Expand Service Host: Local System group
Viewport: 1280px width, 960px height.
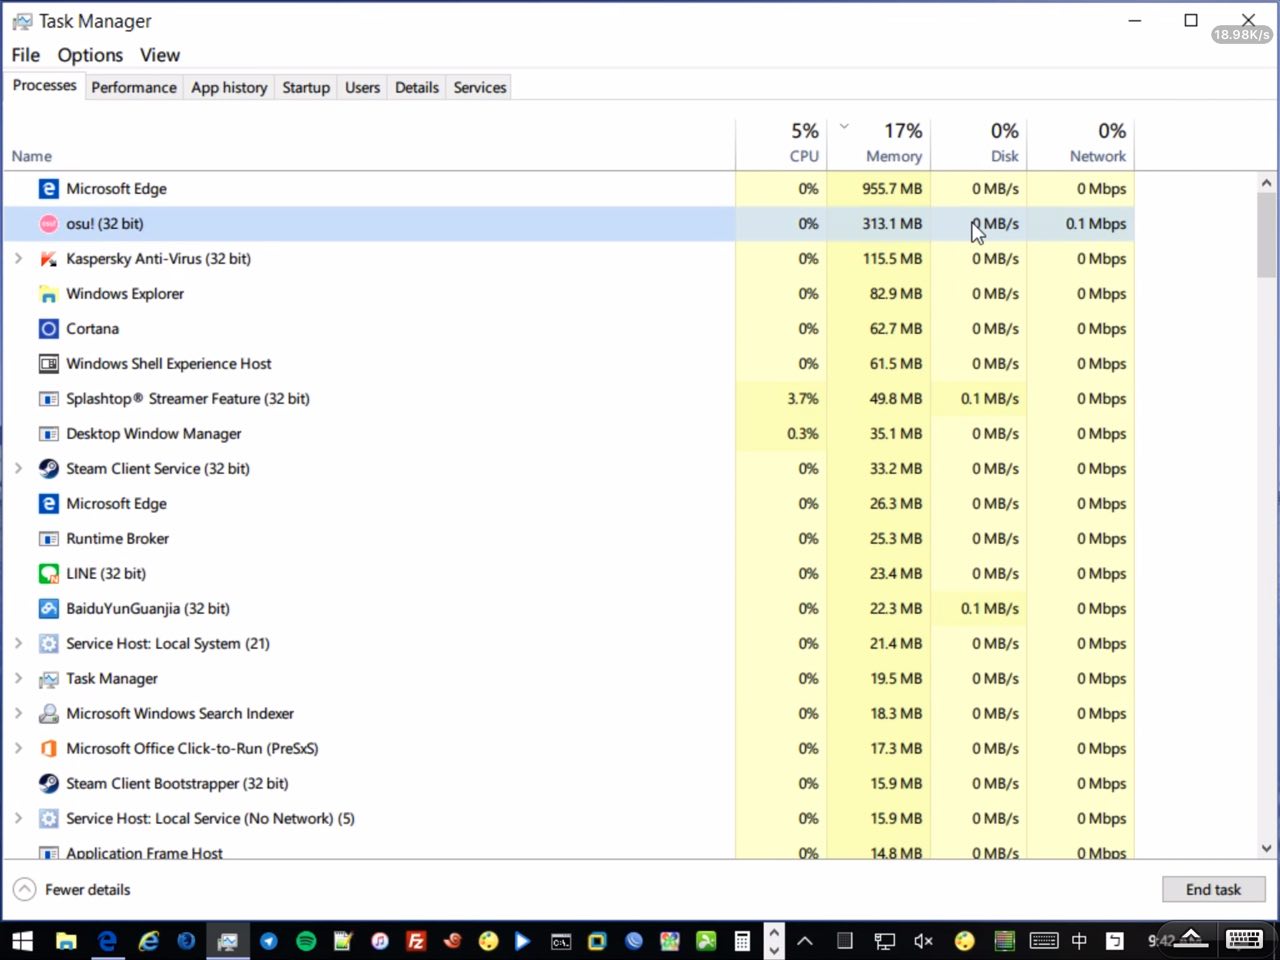(x=18, y=644)
